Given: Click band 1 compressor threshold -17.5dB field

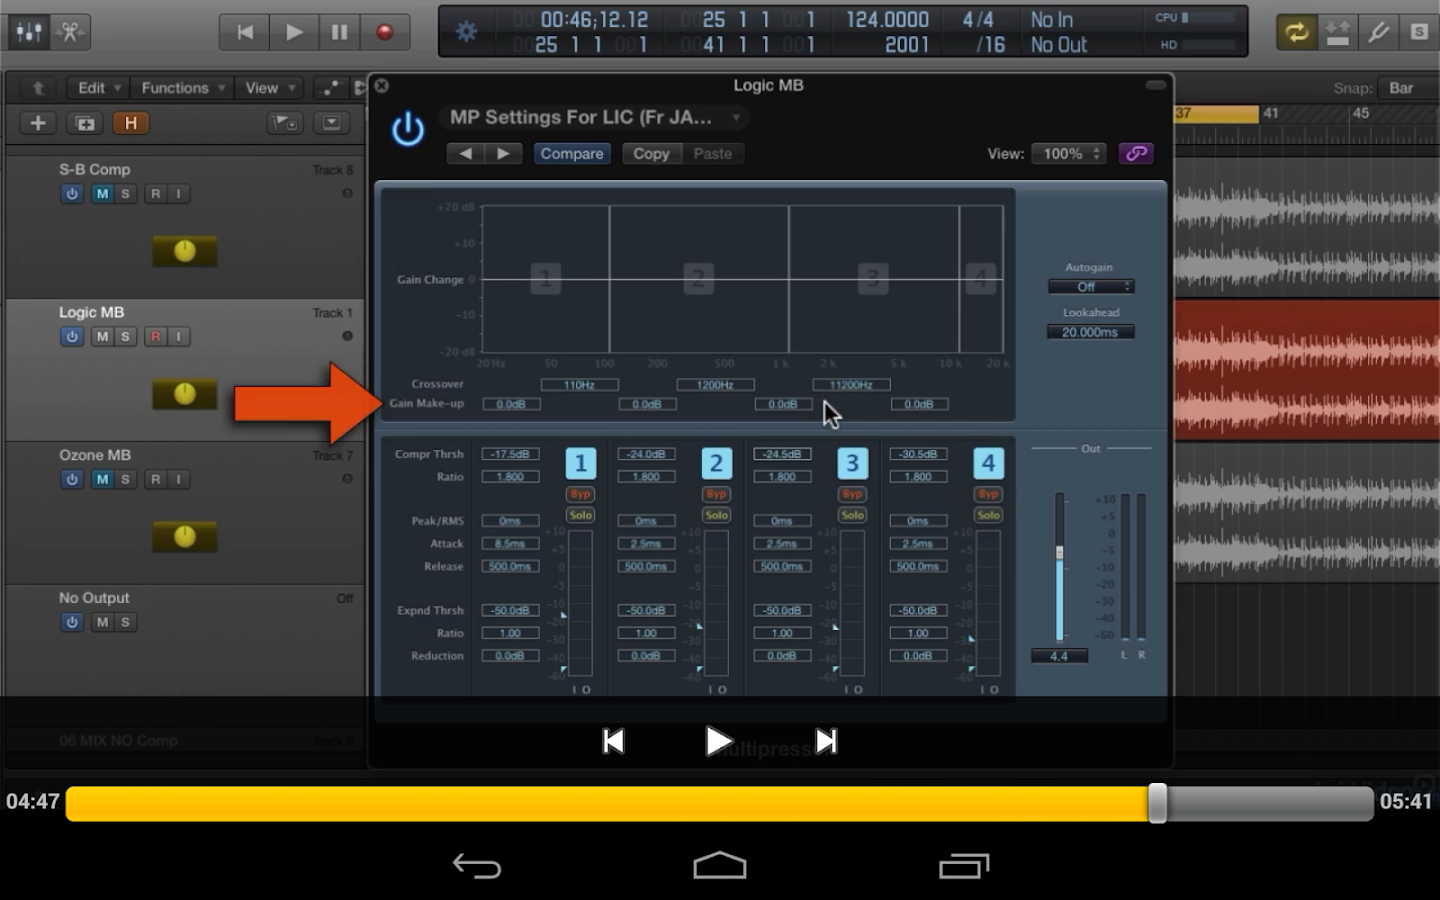Looking at the screenshot, I should [510, 454].
